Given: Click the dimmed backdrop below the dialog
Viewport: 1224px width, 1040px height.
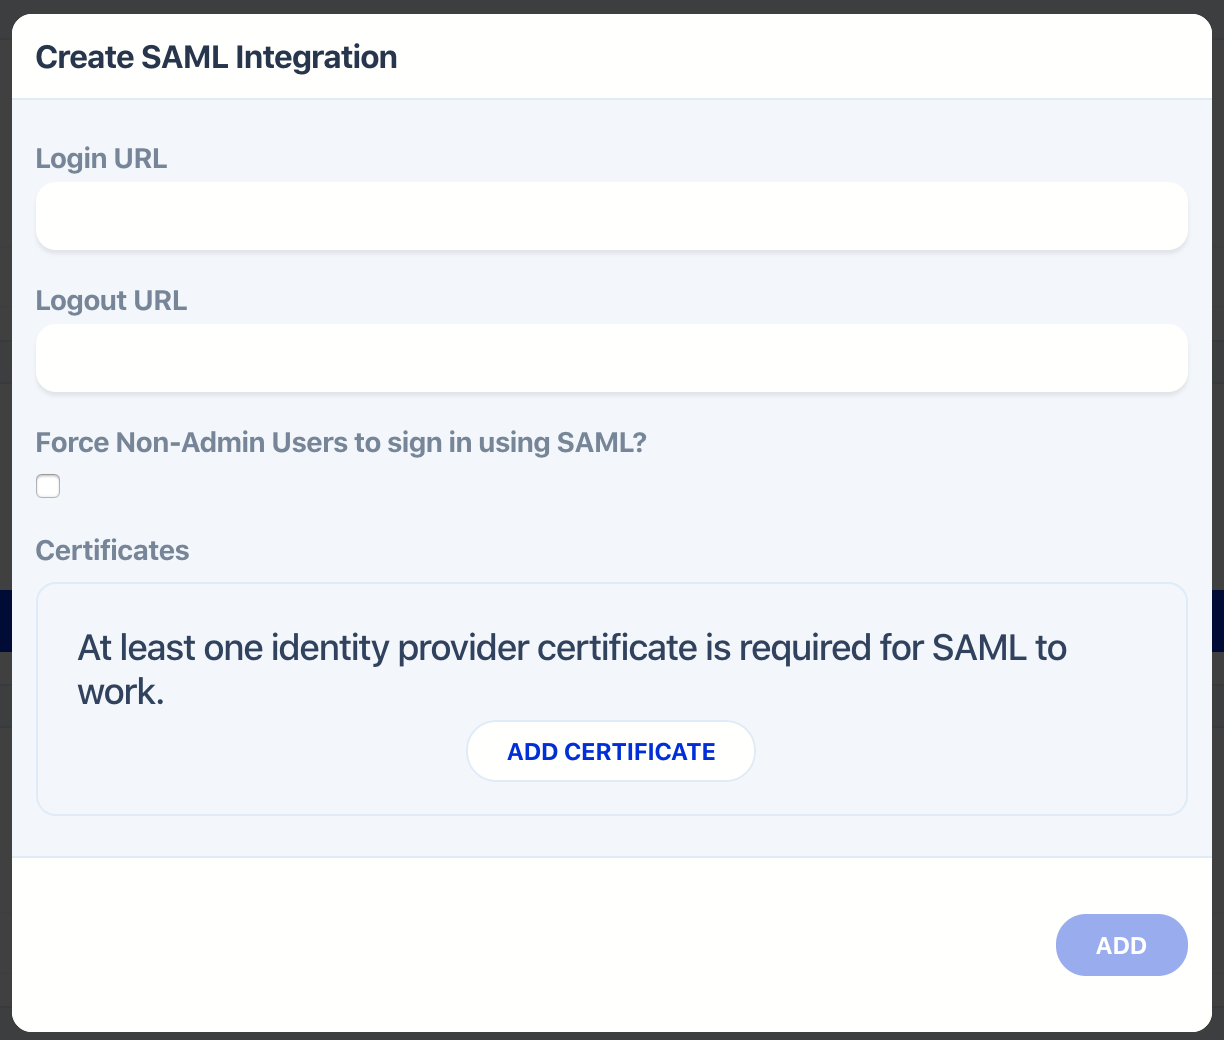Looking at the screenshot, I should (x=611, y=1036).
